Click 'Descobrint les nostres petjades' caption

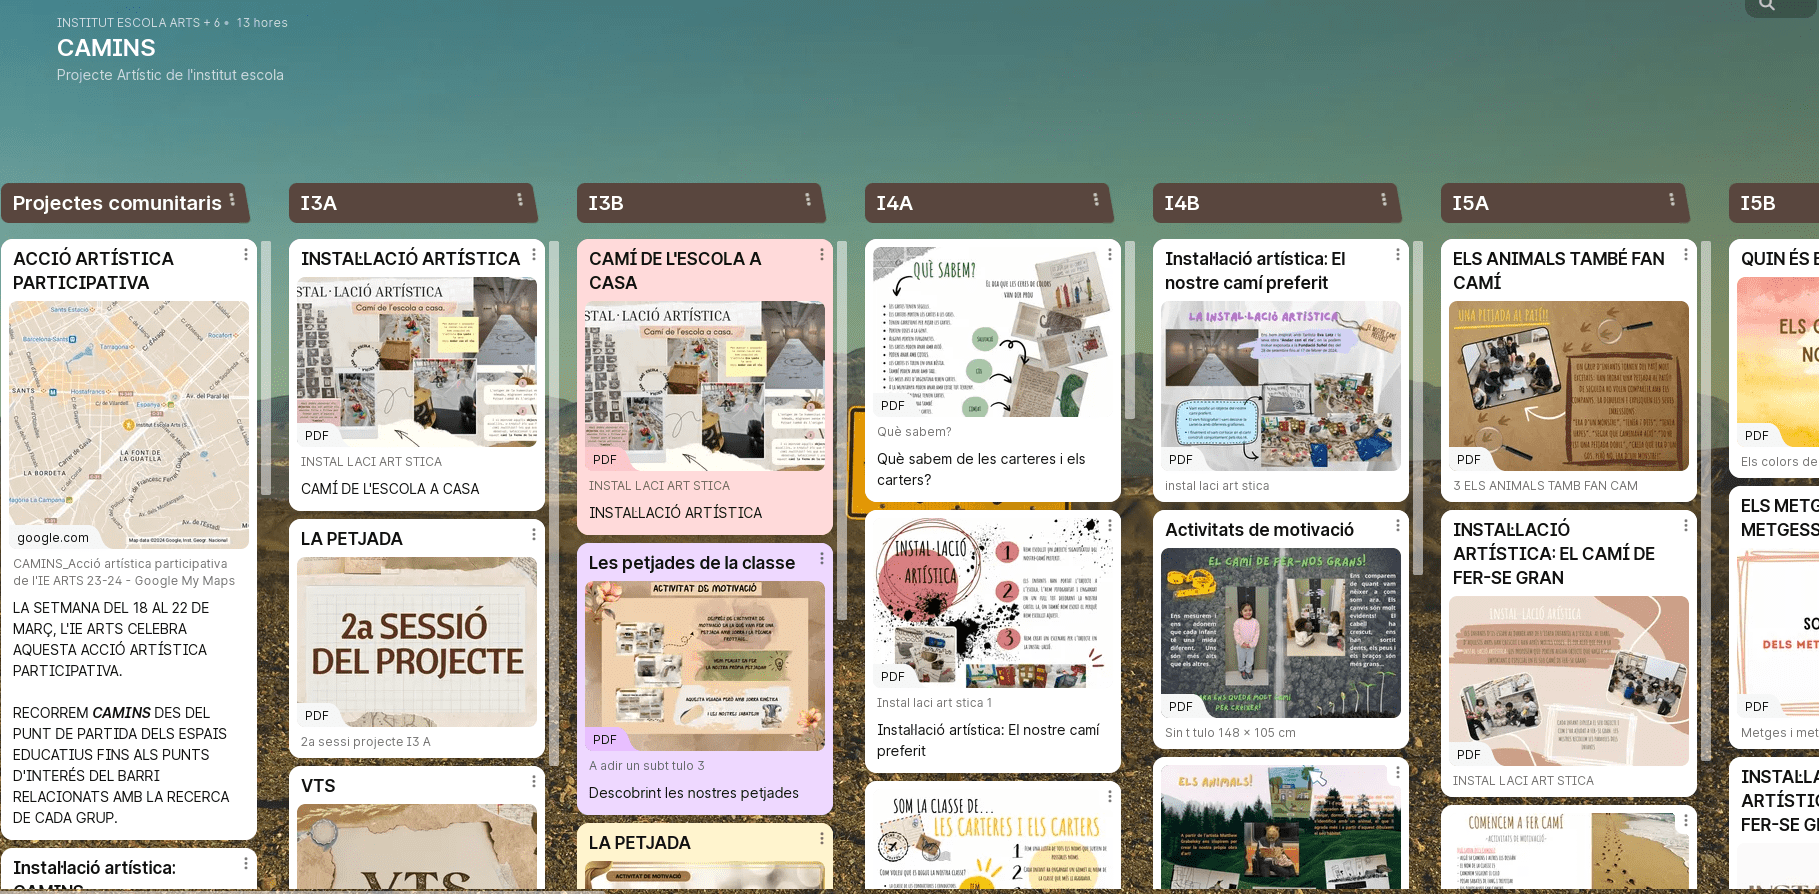tap(694, 793)
